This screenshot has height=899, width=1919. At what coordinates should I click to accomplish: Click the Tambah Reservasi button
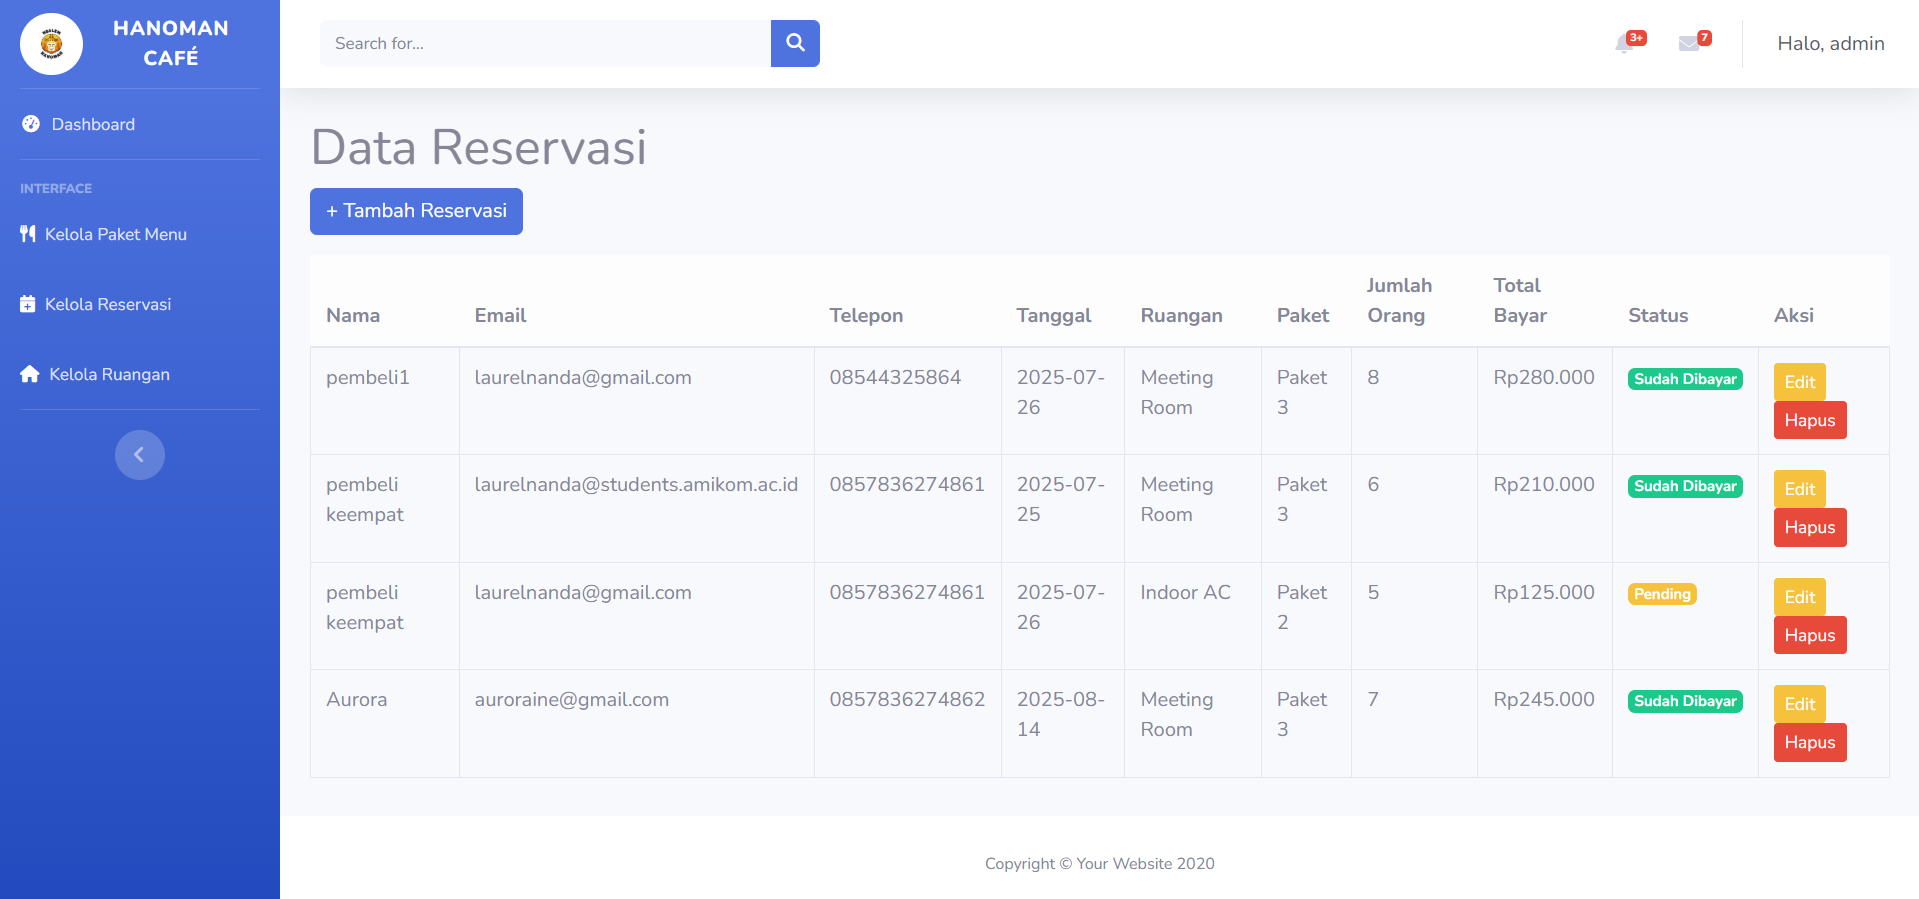(416, 211)
